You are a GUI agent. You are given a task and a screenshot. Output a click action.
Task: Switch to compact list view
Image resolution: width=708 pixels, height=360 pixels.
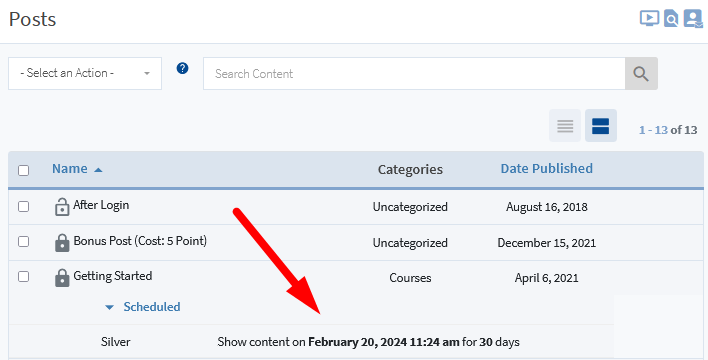pos(565,126)
